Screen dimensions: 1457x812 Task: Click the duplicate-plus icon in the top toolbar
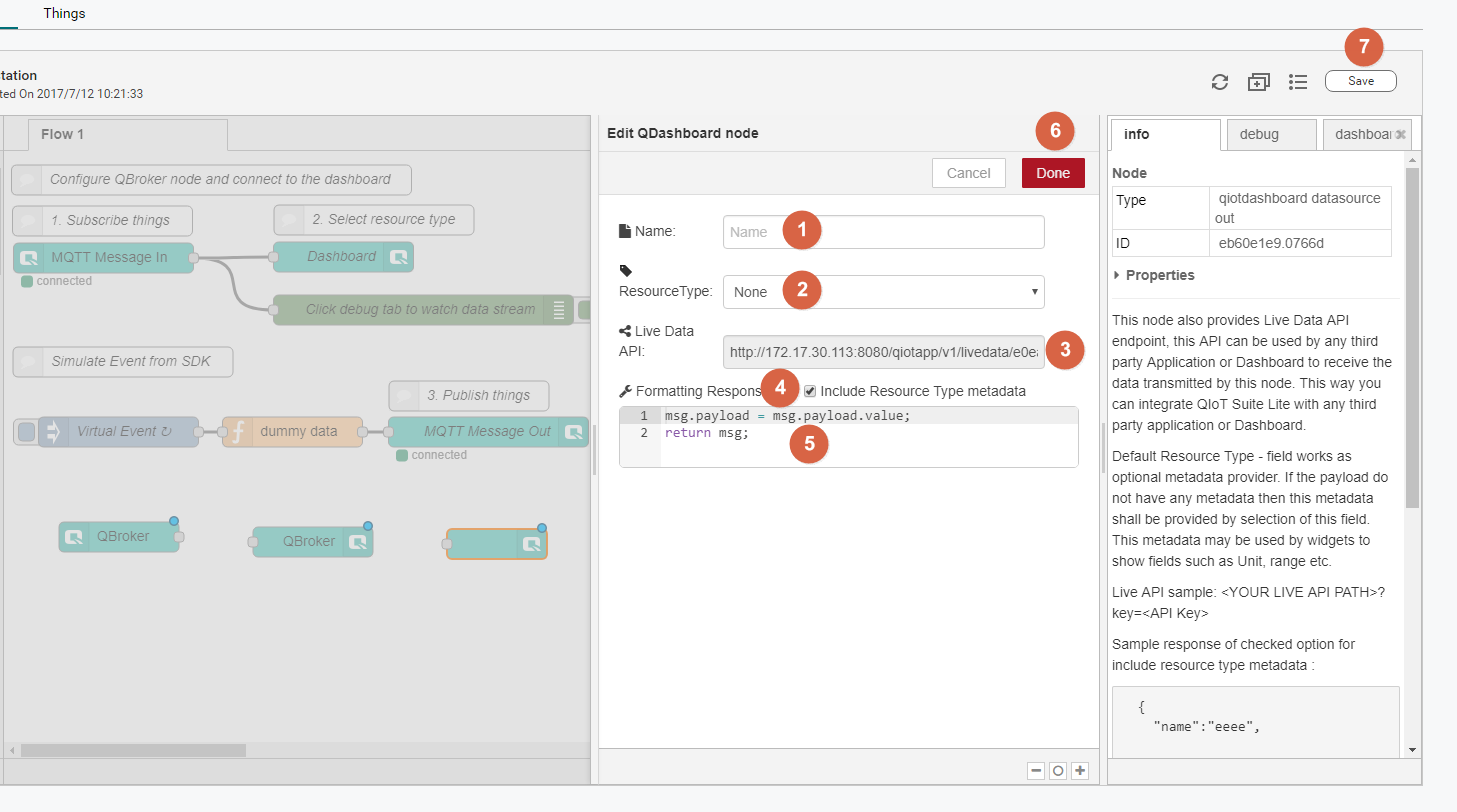point(1258,82)
